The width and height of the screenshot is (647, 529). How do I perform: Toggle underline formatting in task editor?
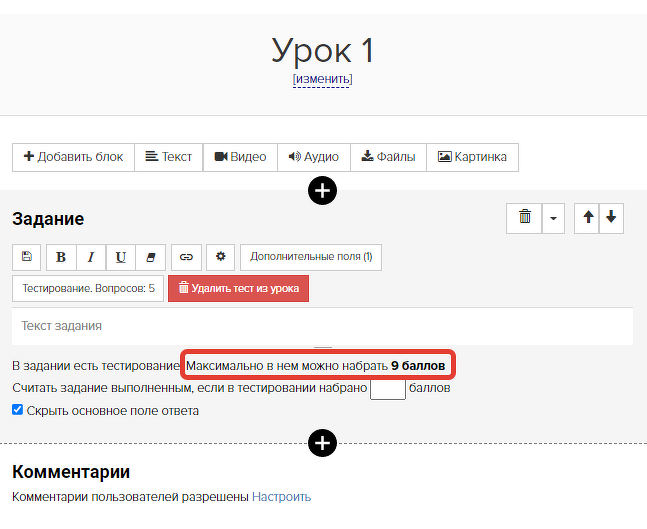coord(120,257)
